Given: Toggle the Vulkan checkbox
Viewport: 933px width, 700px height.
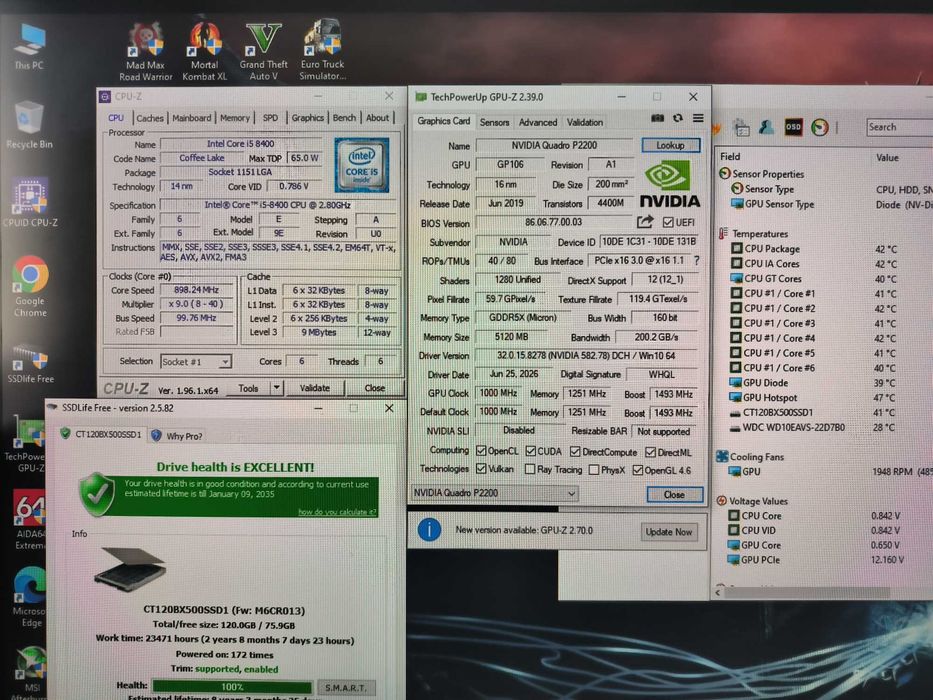Looking at the screenshot, I should 481,468.
